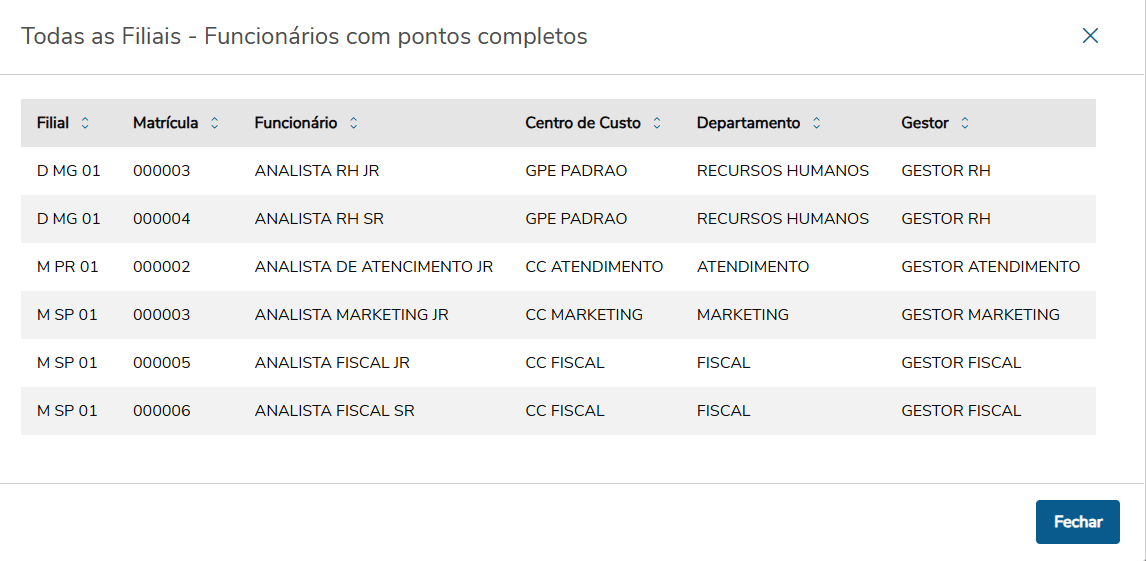Click the ANALISTA FISCAL JR entry
This screenshot has width=1146, height=561.
coord(332,363)
